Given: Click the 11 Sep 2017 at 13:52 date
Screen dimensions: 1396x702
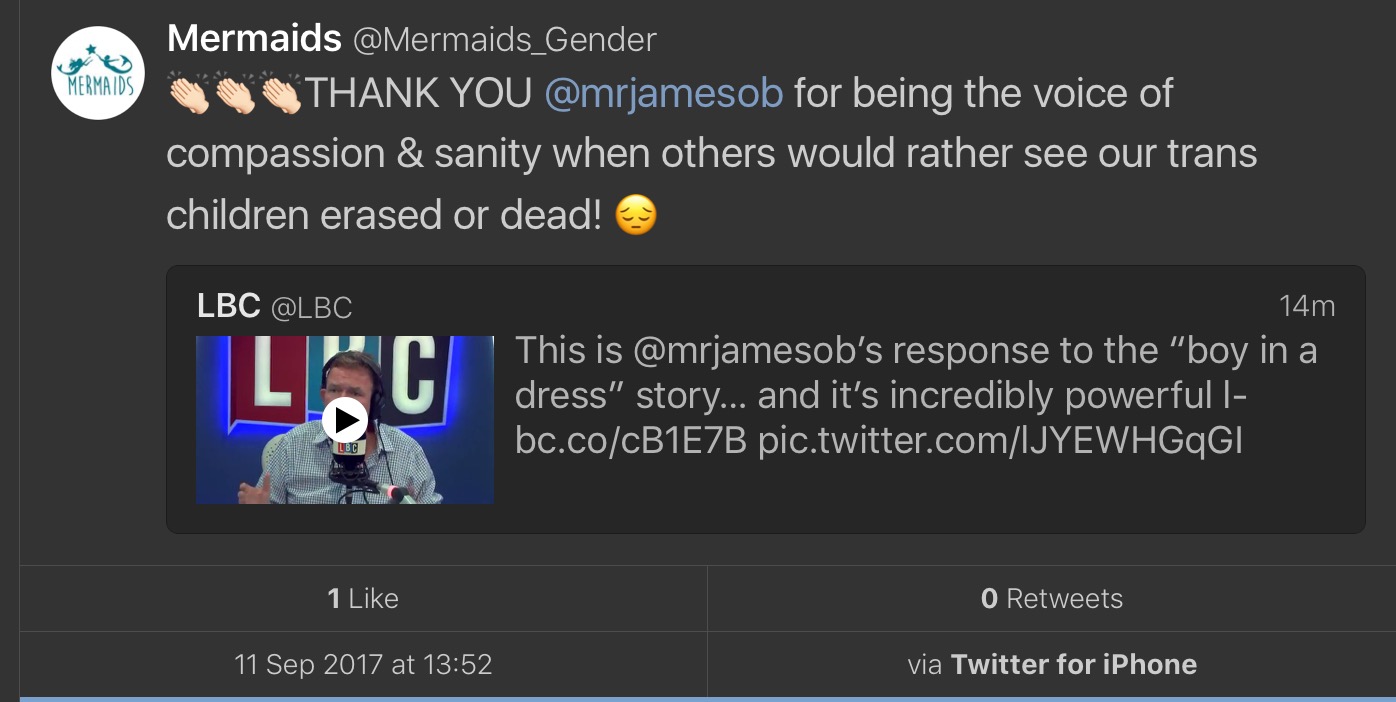Looking at the screenshot, I should tap(363, 664).
